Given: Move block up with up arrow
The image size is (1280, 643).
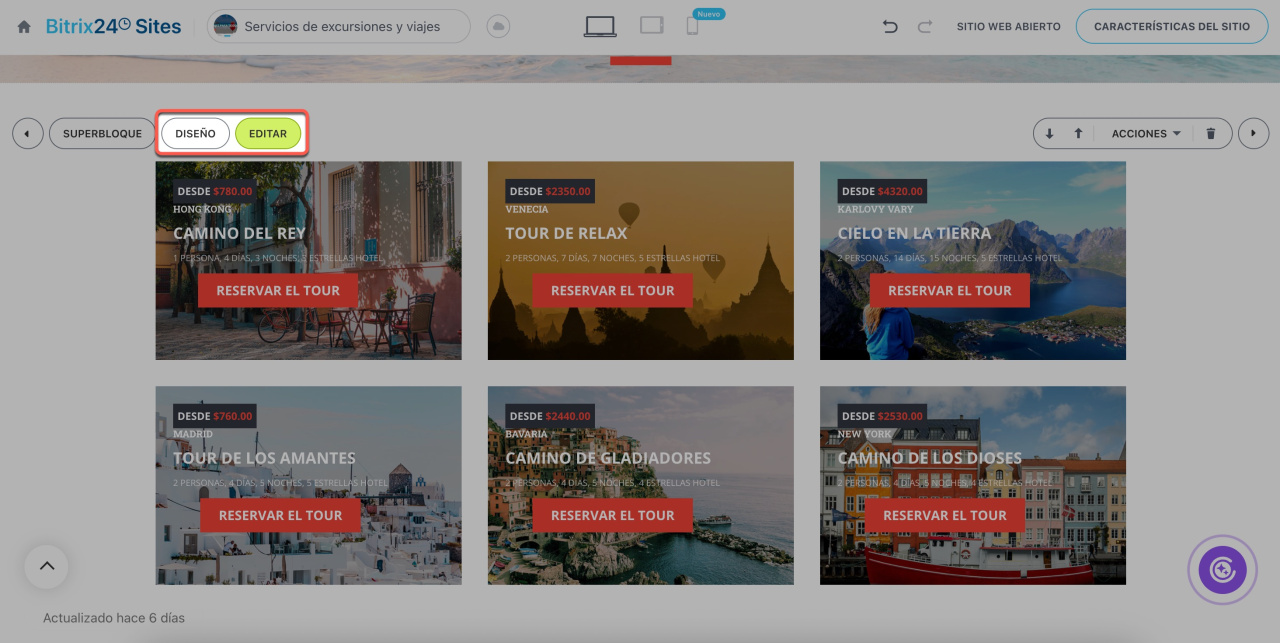Looking at the screenshot, I should [x=1078, y=134].
